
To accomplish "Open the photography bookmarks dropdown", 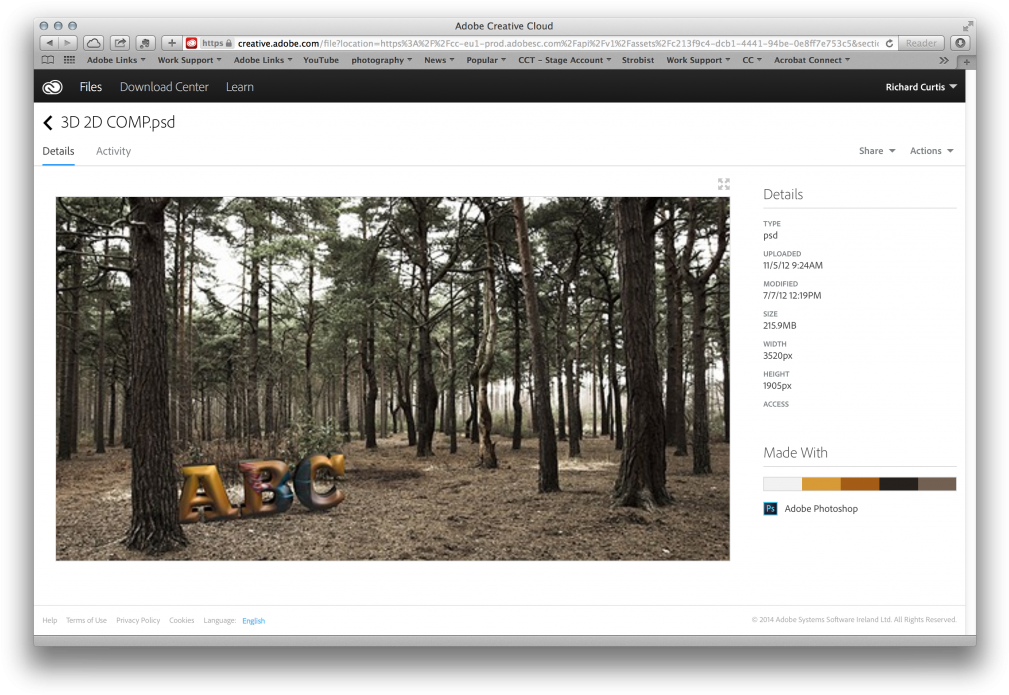I will coord(381,60).
